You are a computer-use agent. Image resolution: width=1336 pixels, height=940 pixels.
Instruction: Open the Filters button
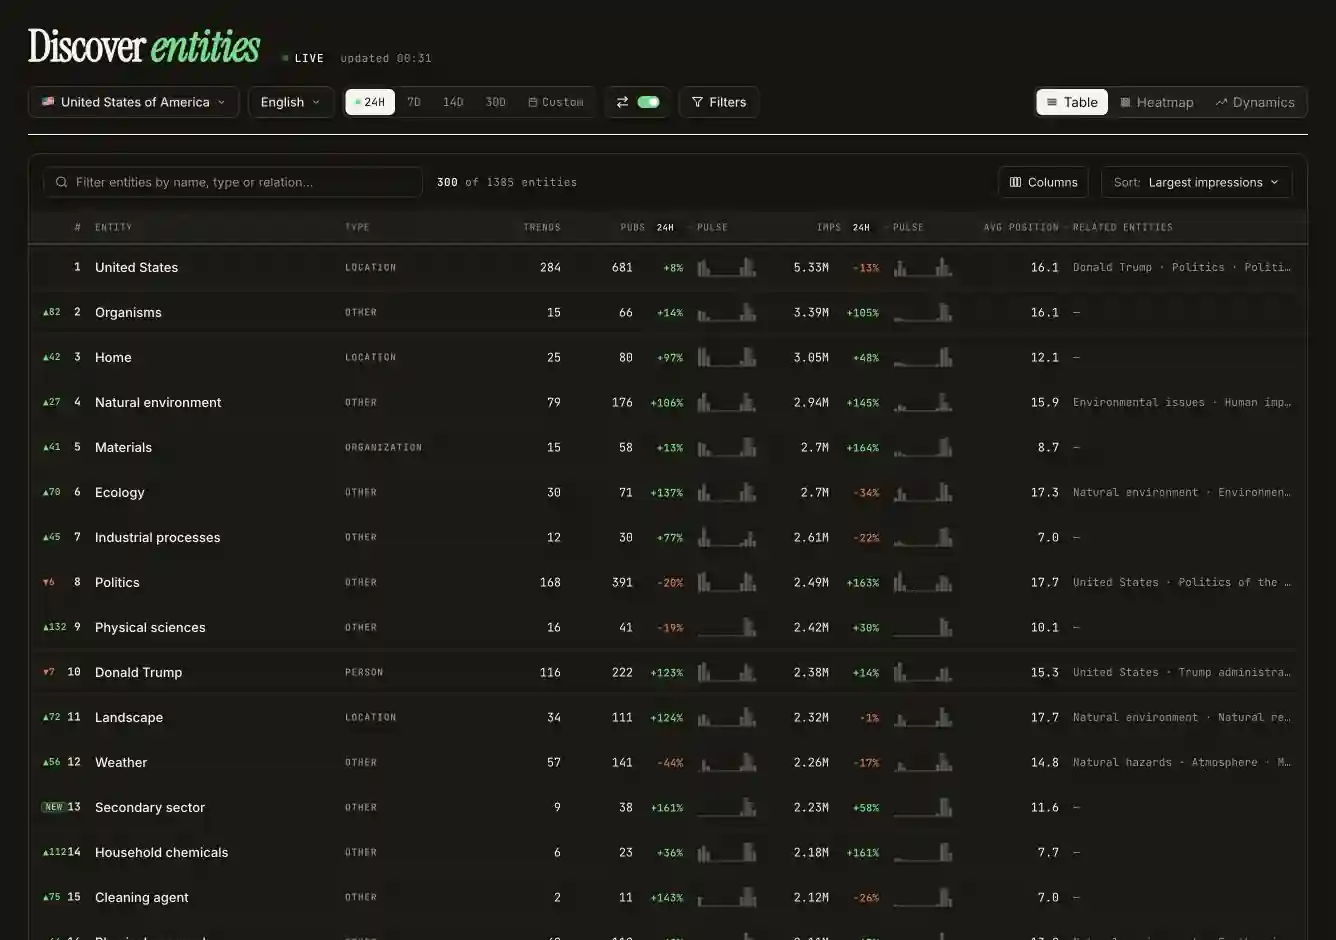pyautogui.click(x=719, y=102)
